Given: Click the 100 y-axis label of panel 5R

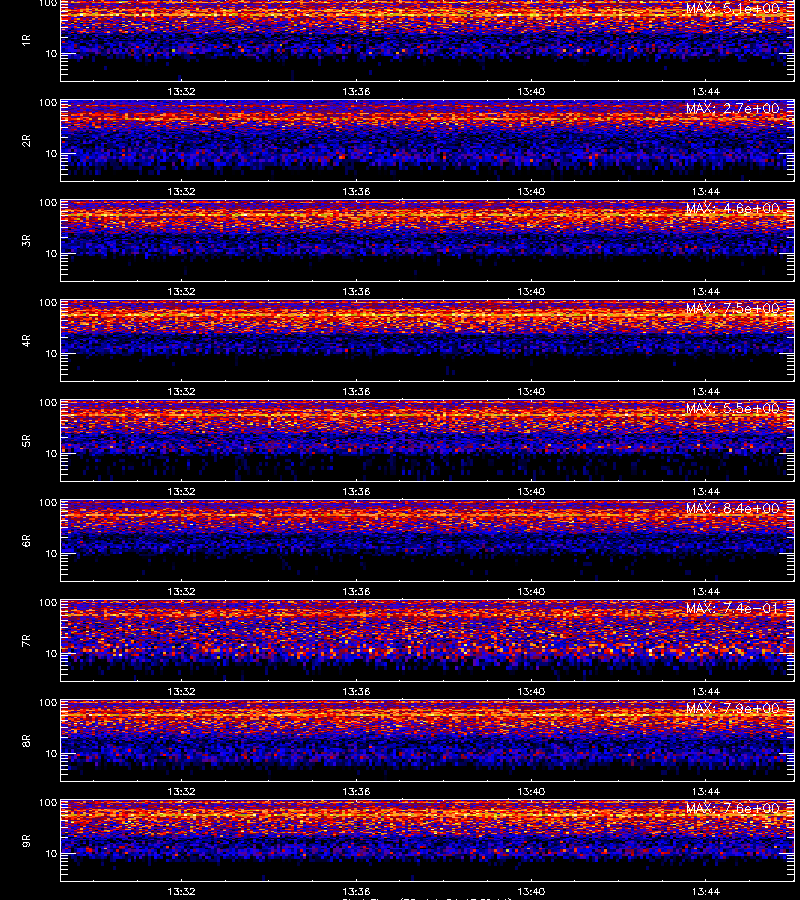Looking at the screenshot, I should coord(48,402).
